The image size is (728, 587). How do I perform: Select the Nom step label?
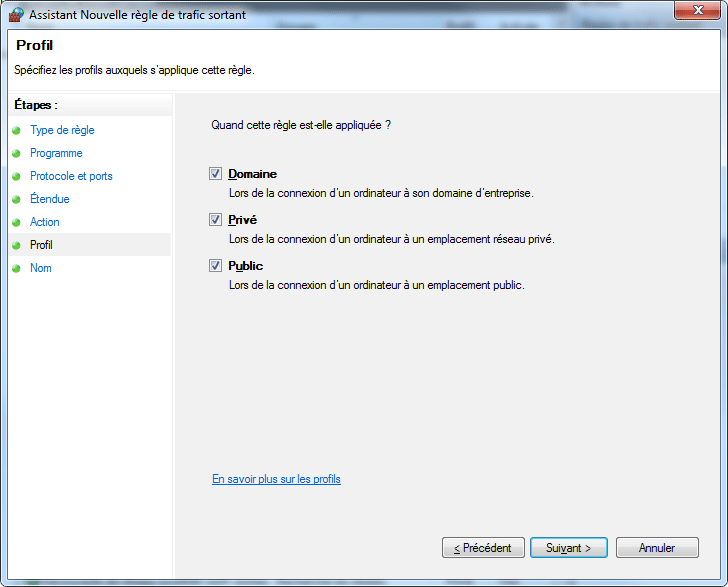pos(41,268)
